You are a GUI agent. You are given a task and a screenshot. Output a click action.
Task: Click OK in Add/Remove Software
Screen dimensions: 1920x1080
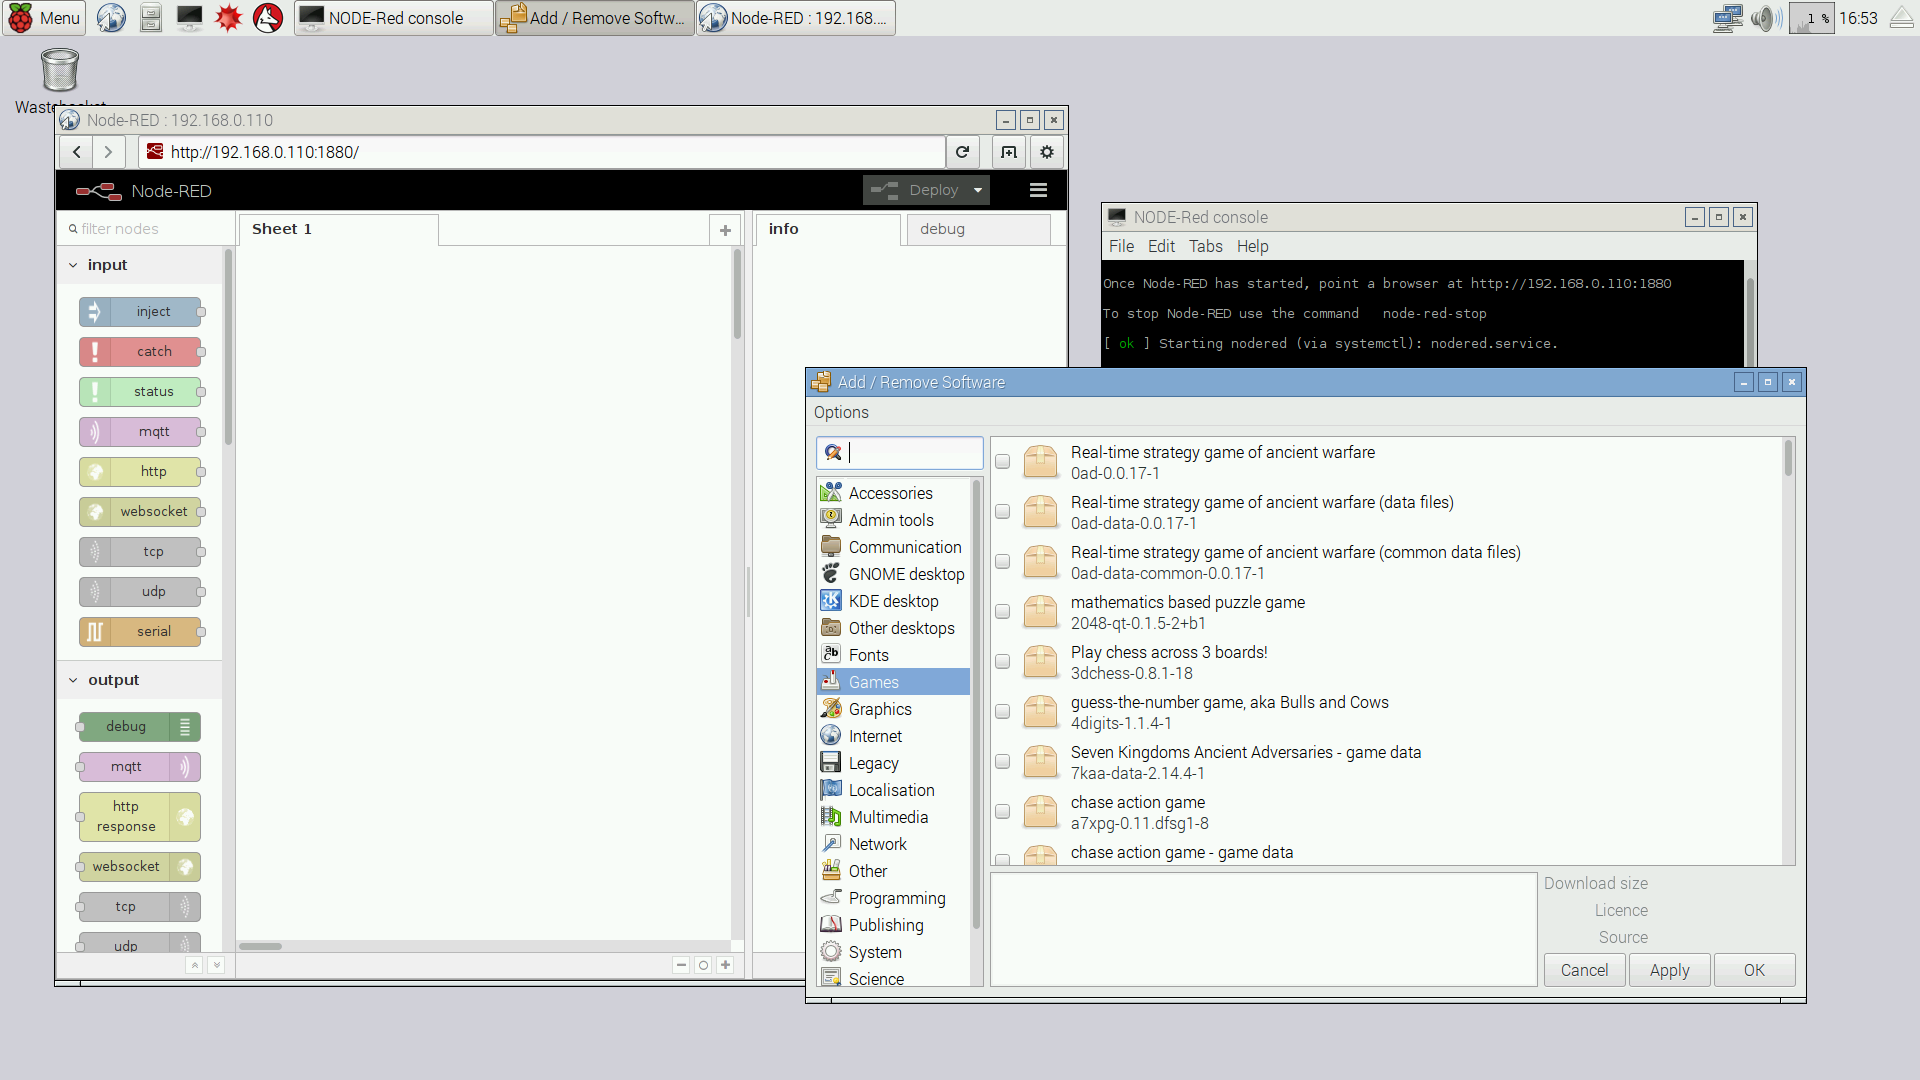coord(1754,970)
